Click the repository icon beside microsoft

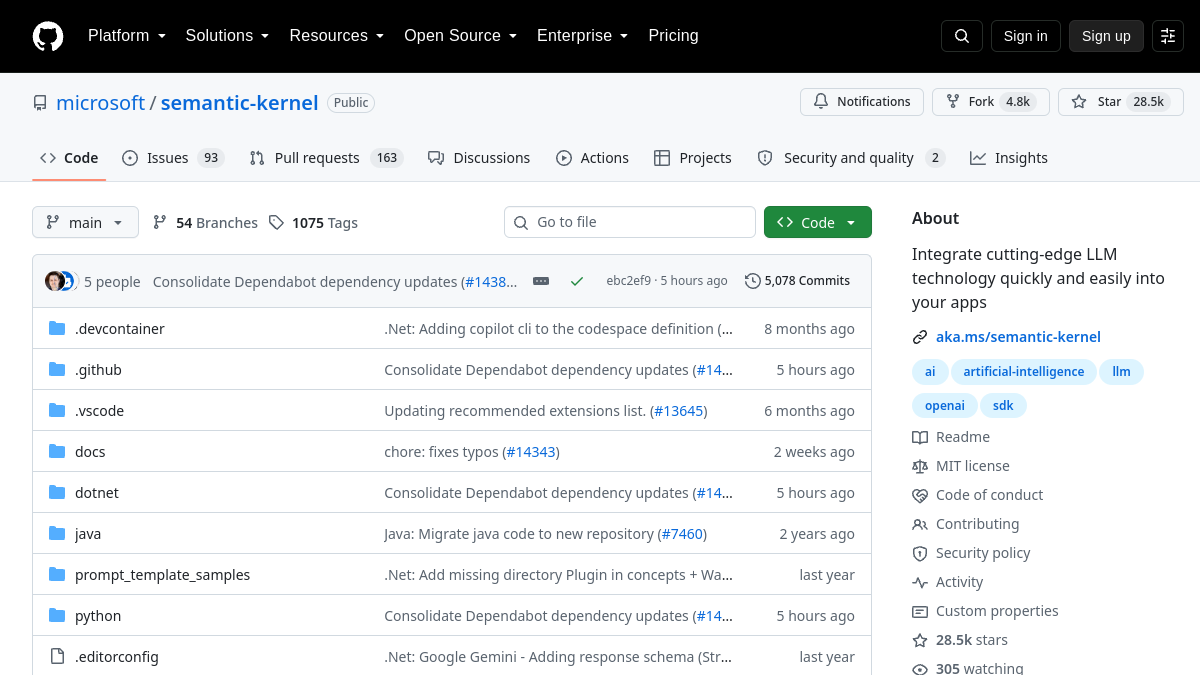[x=40, y=103]
